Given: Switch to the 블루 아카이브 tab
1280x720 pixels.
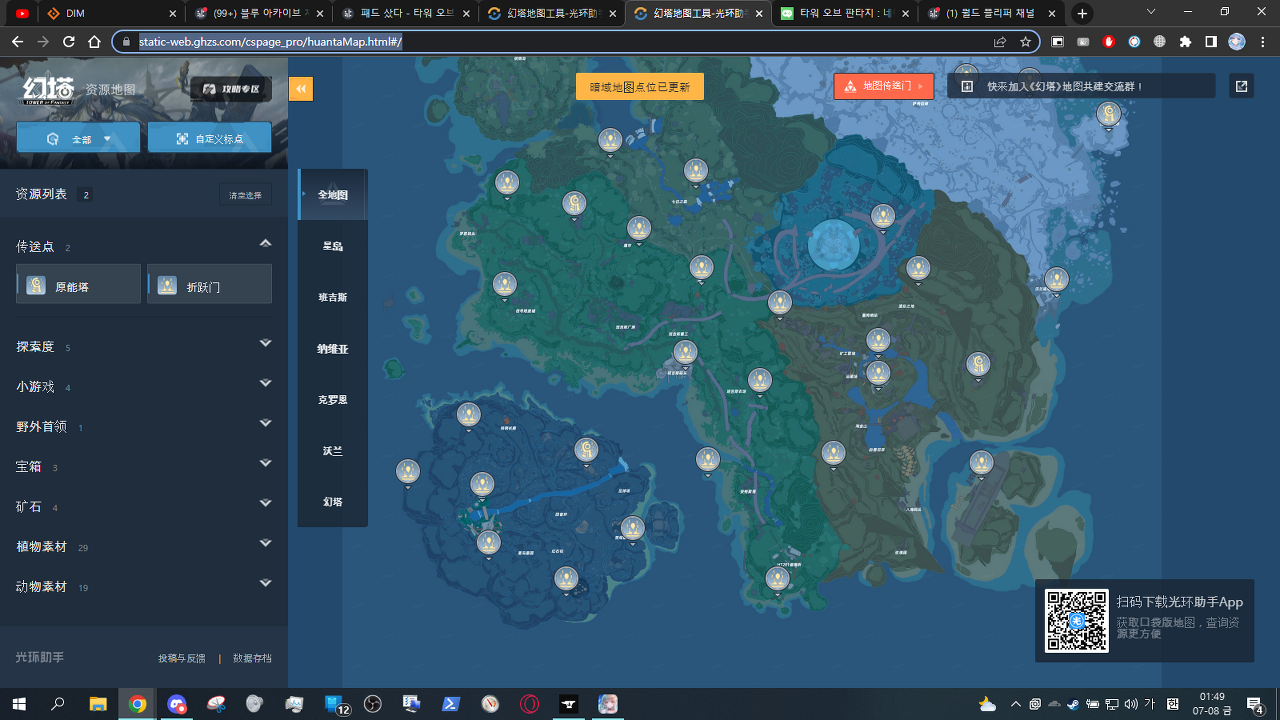Looking at the screenshot, I should [x=258, y=14].
